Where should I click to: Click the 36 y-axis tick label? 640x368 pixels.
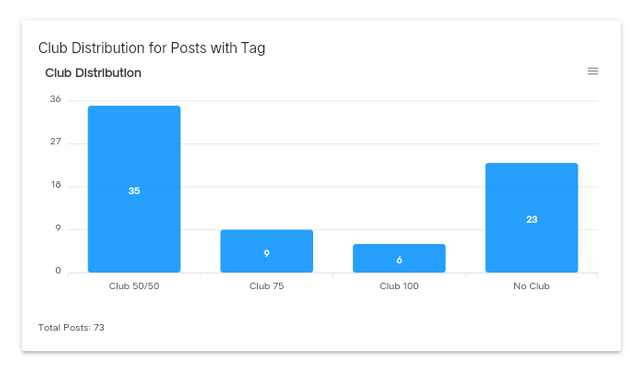56,99
